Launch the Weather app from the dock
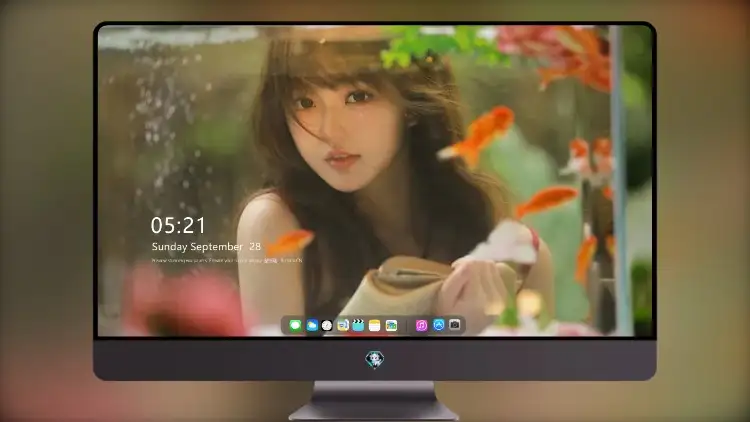Screen dimensions: 750x422 (x=312, y=325)
